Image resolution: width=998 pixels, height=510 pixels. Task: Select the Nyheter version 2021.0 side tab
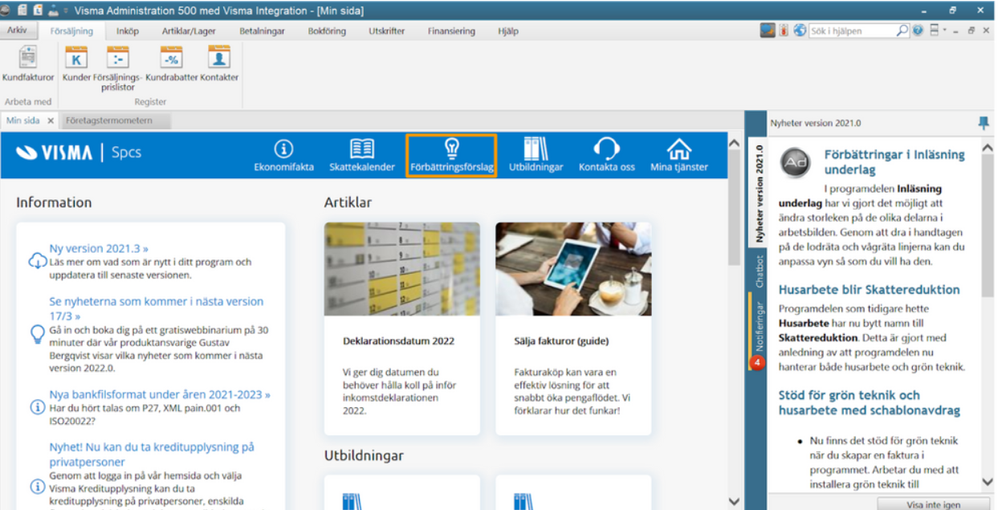(759, 194)
